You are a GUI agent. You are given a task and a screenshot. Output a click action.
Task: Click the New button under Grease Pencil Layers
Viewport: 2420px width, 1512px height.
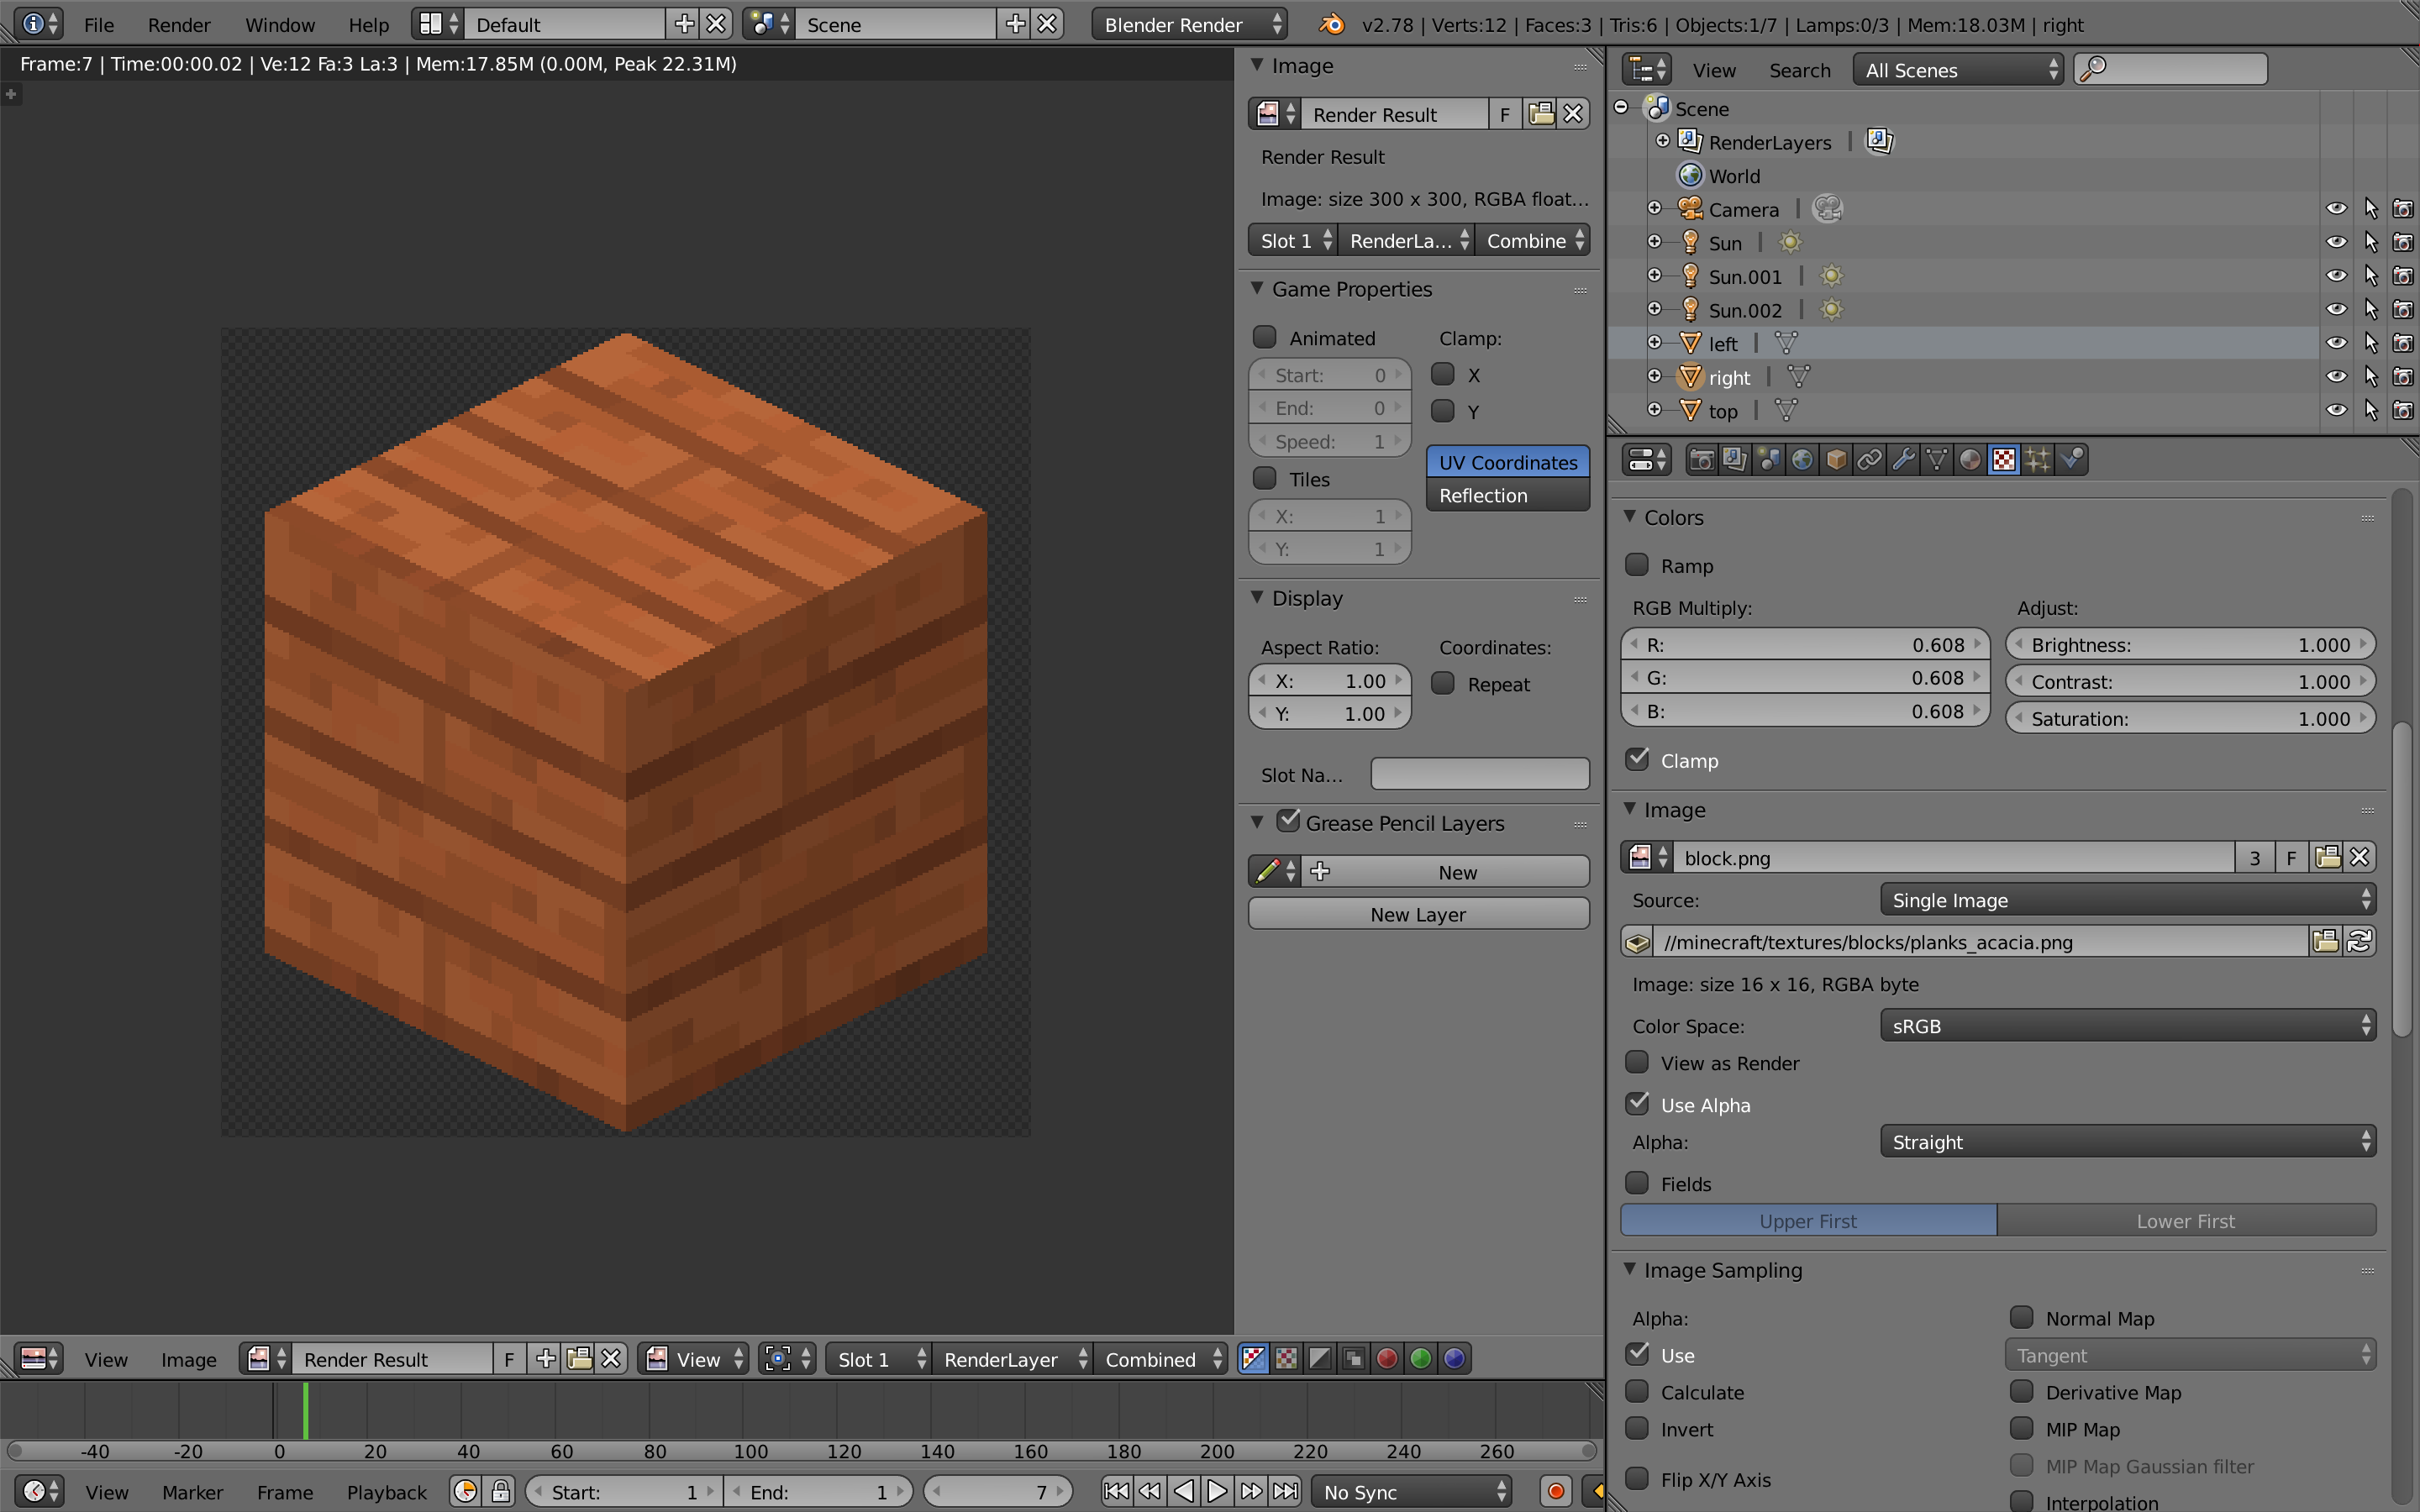coord(1453,871)
